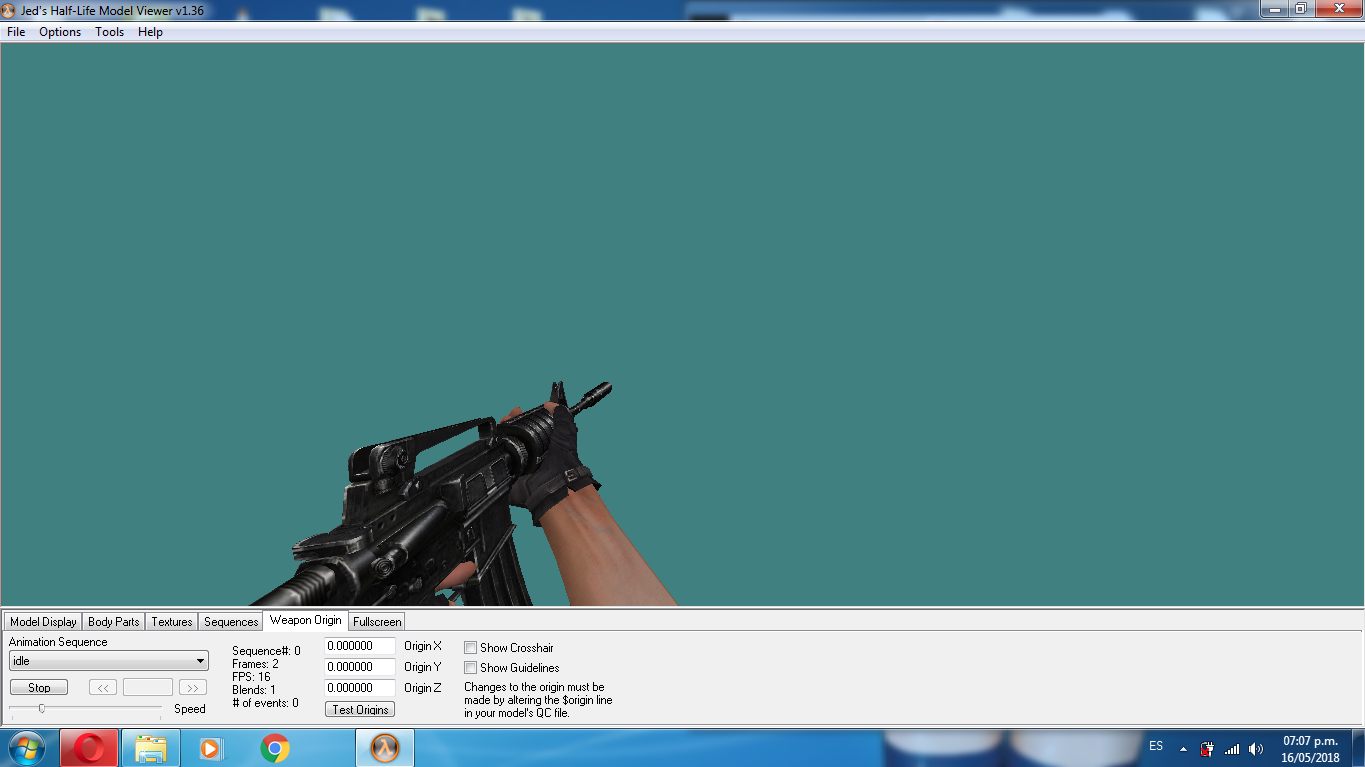Viewport: 1365px width, 767px height.
Task: Switch to the Fullscreen tab
Action: pyautogui.click(x=377, y=622)
